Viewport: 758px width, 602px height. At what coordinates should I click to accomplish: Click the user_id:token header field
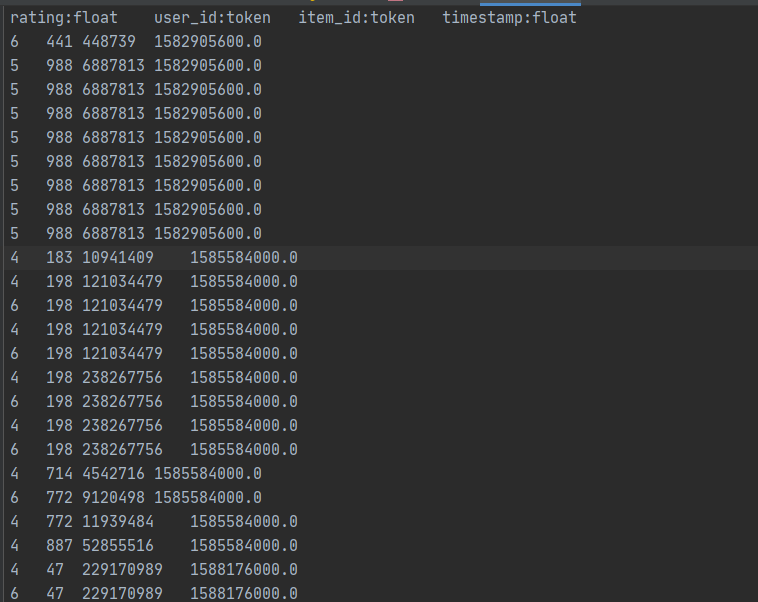212,18
